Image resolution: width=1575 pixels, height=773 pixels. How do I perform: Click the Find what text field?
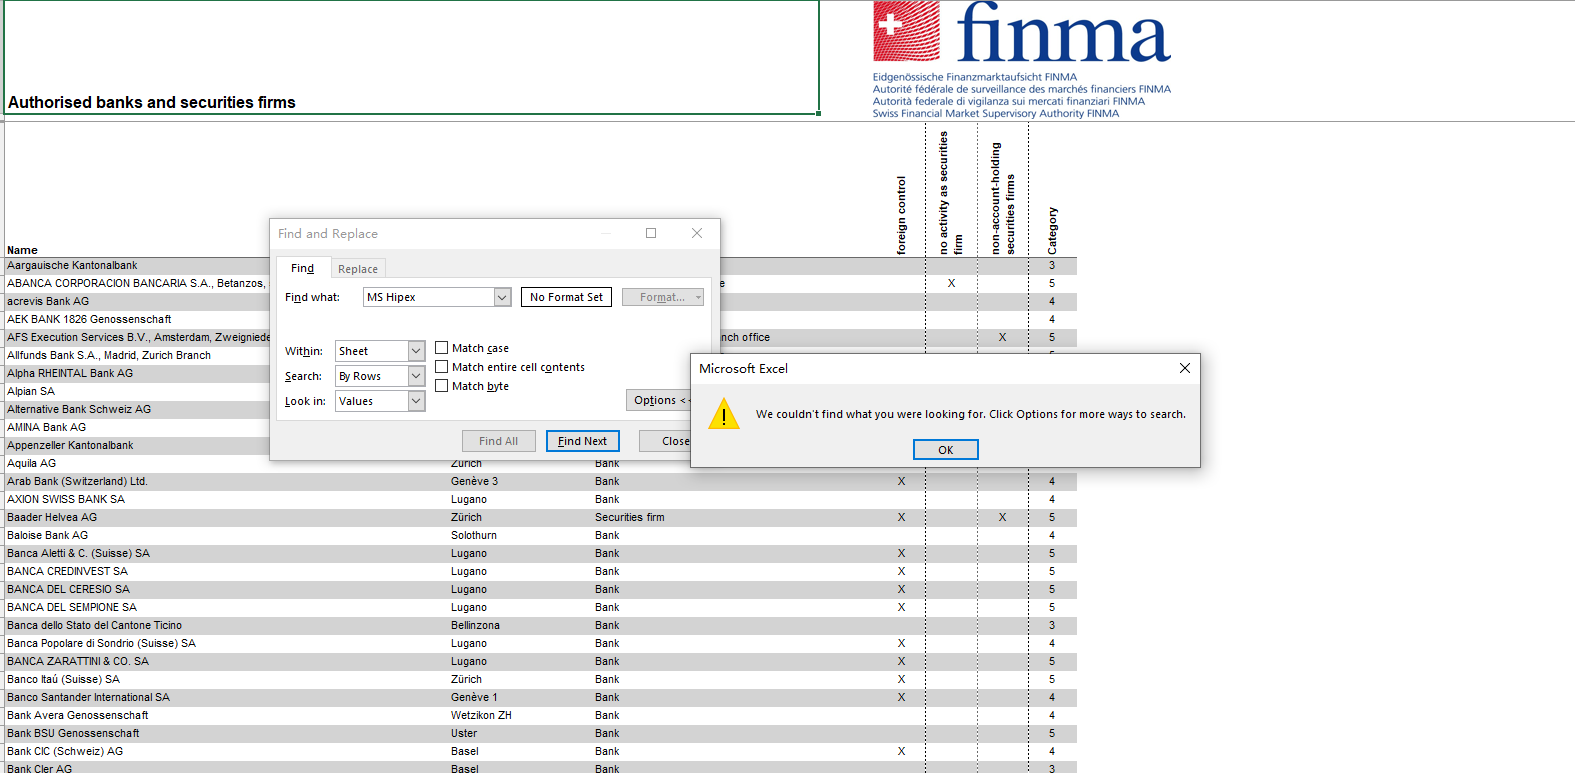(428, 297)
